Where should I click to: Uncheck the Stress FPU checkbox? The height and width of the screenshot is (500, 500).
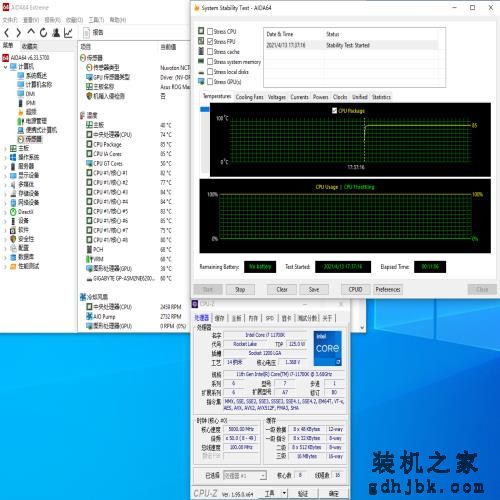[x=210, y=42]
